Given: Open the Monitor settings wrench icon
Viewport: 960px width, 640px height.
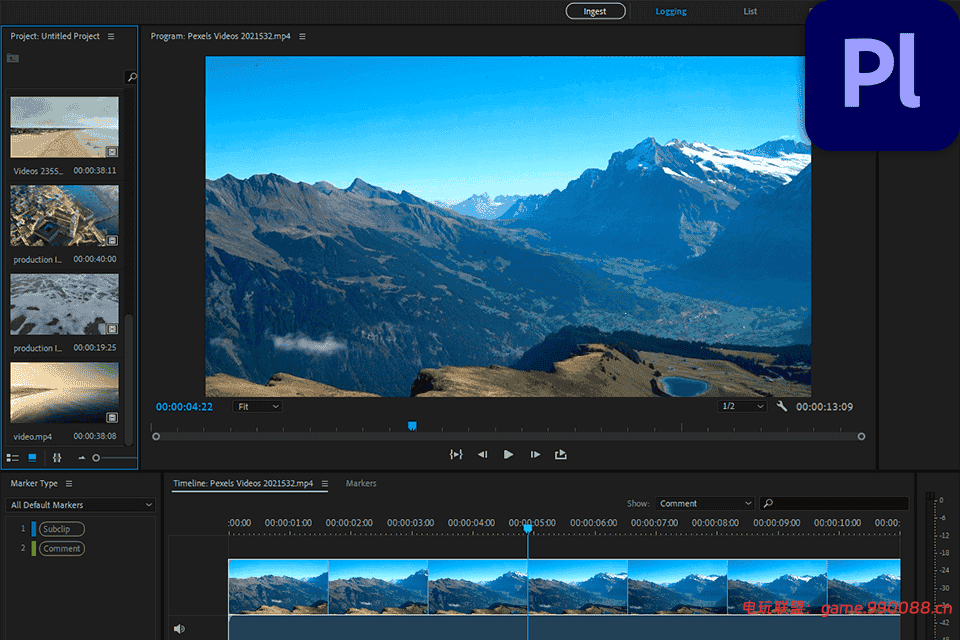Looking at the screenshot, I should [x=782, y=406].
